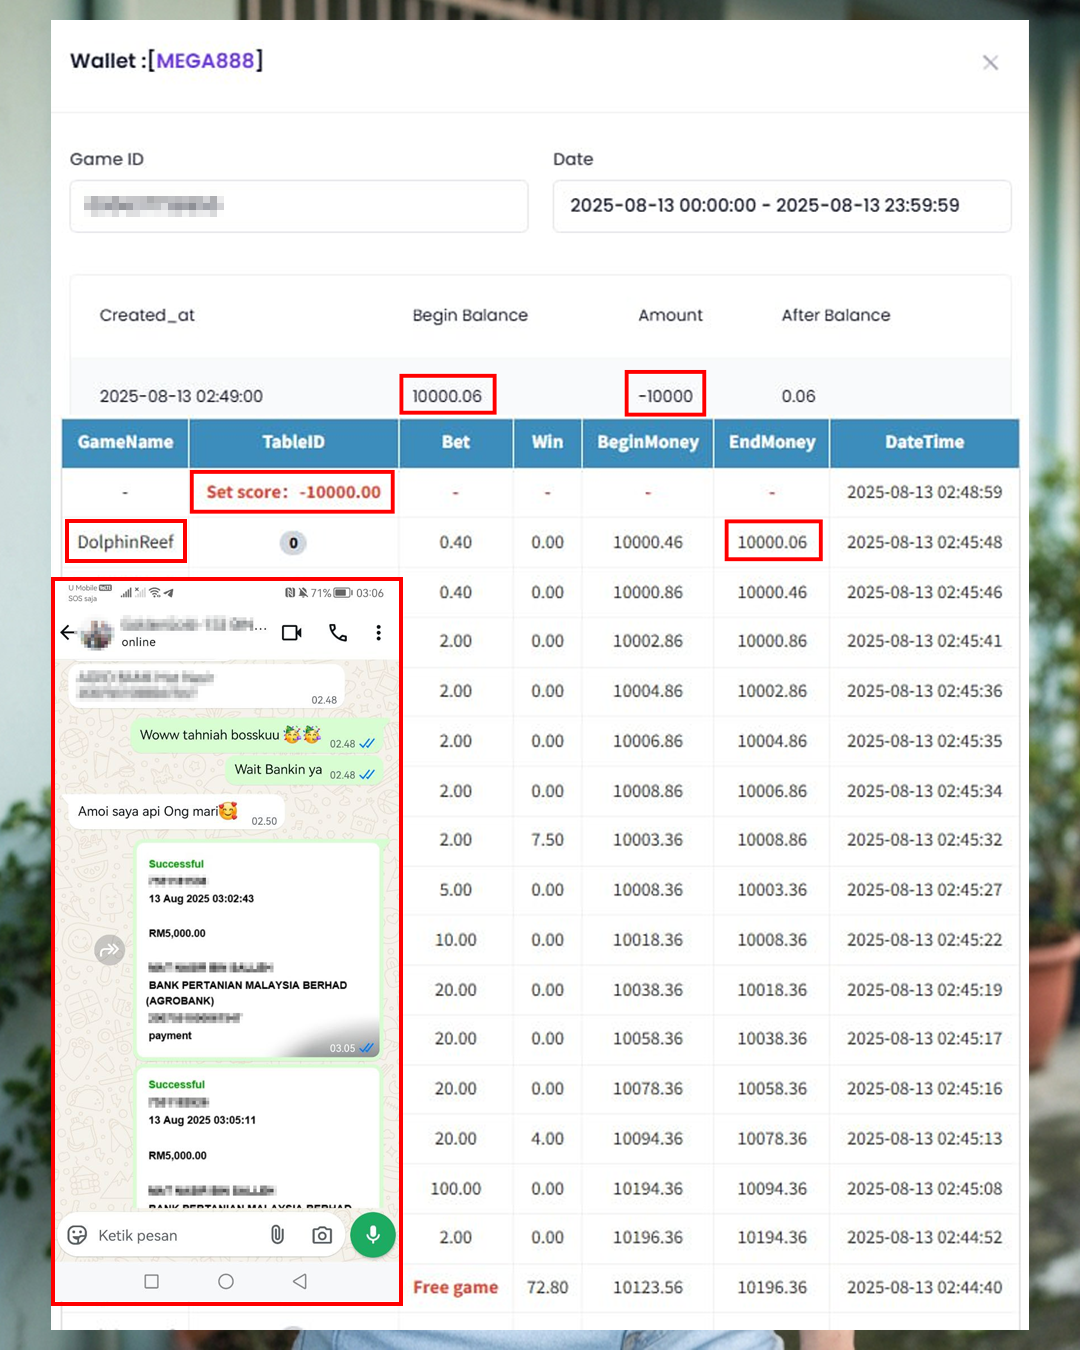Click the TableID column header

(x=293, y=442)
